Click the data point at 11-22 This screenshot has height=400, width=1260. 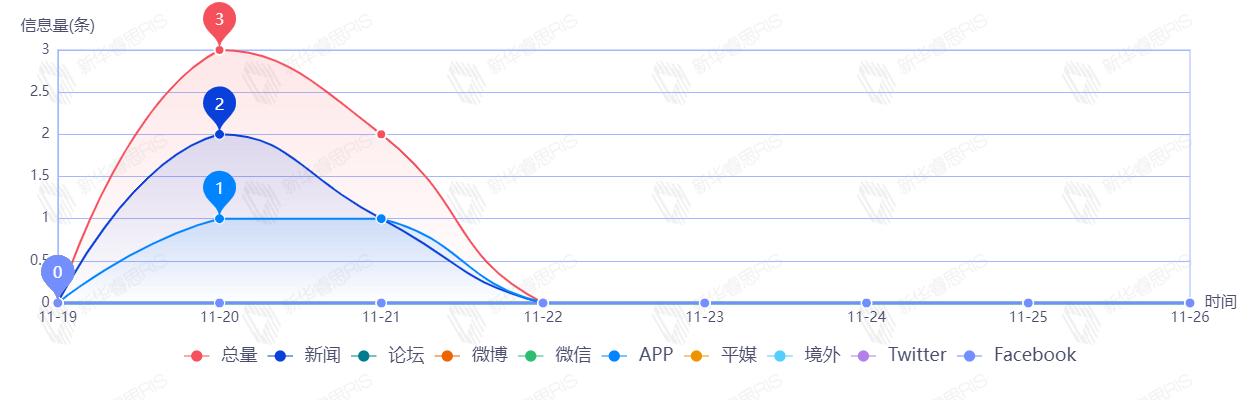coord(543,303)
